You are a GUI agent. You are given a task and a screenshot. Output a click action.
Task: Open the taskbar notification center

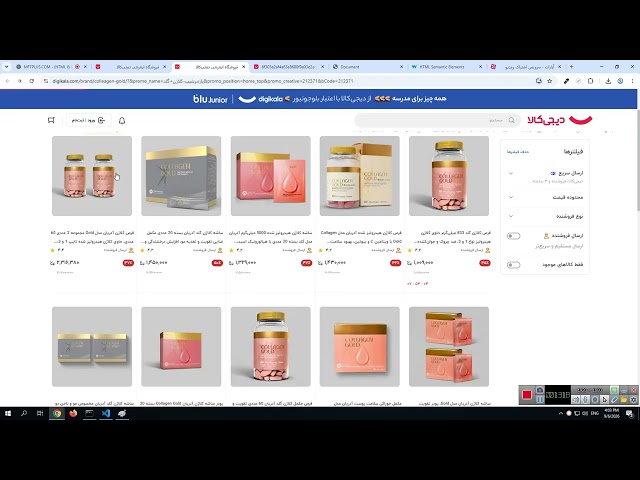pos(630,413)
